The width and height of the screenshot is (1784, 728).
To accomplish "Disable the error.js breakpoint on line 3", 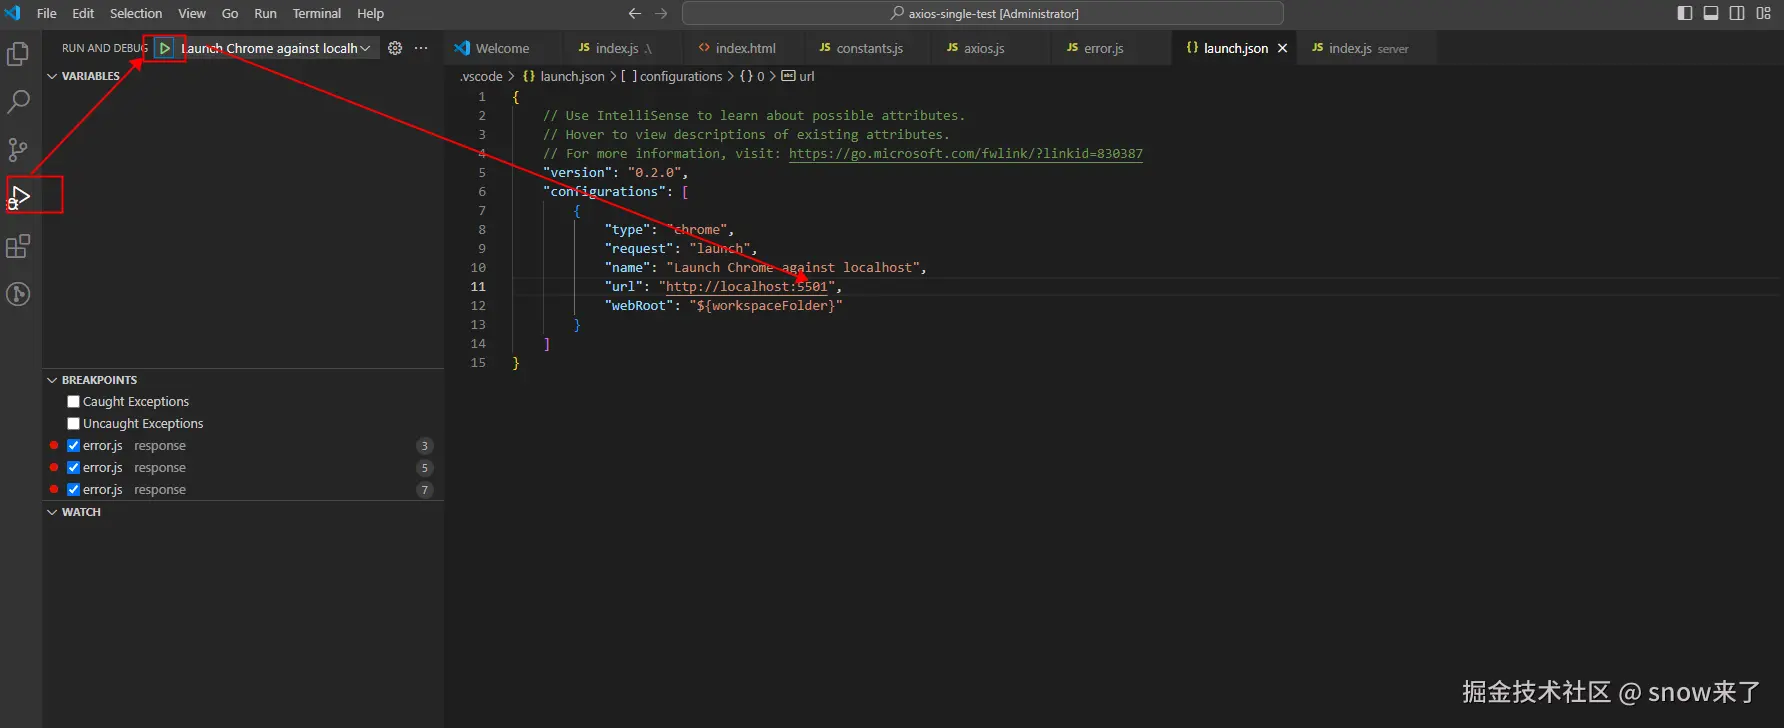I will point(73,446).
